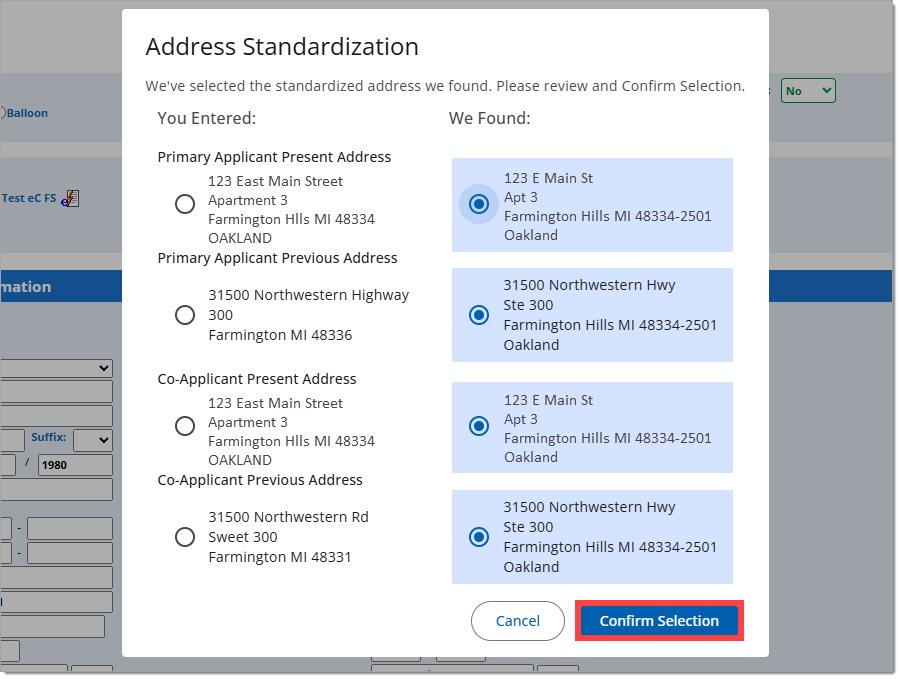Select the Balloon radio option
The width and height of the screenshot is (900, 679).
point(3,113)
